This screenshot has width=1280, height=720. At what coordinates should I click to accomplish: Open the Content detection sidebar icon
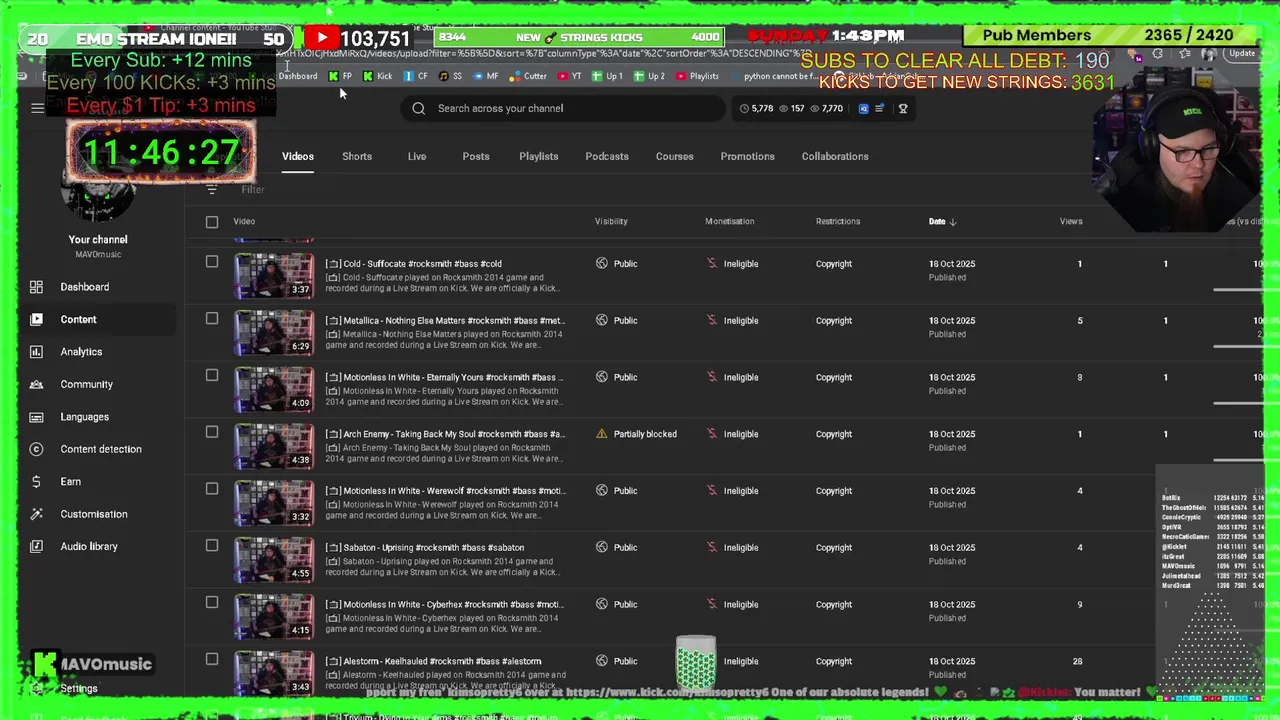[36, 449]
